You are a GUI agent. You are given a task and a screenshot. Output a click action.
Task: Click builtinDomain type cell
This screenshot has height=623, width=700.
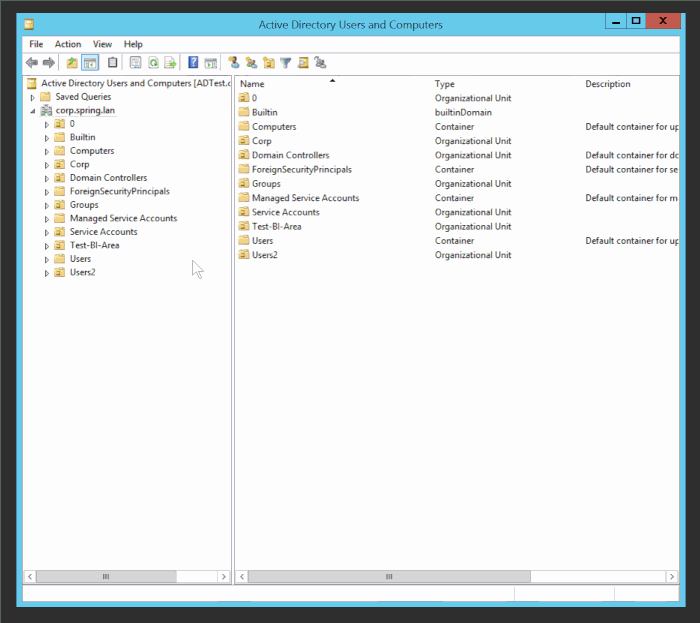tap(463, 112)
